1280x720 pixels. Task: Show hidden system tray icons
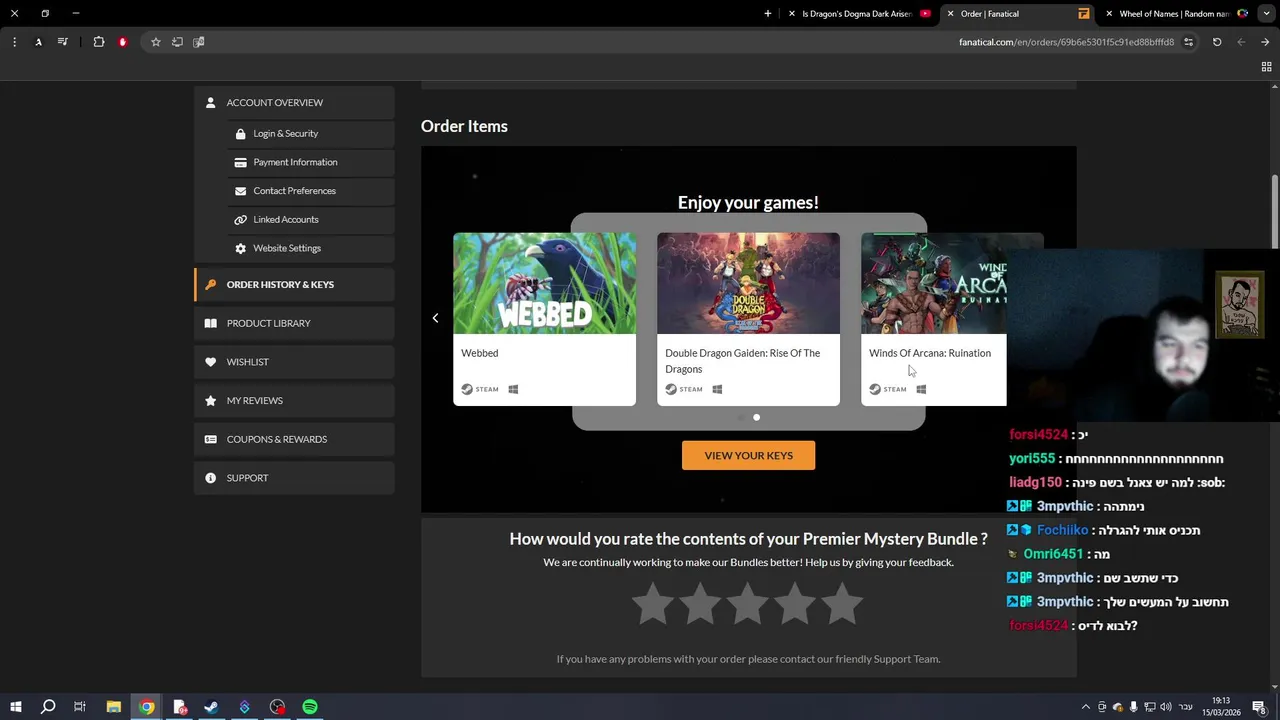click(x=1086, y=707)
